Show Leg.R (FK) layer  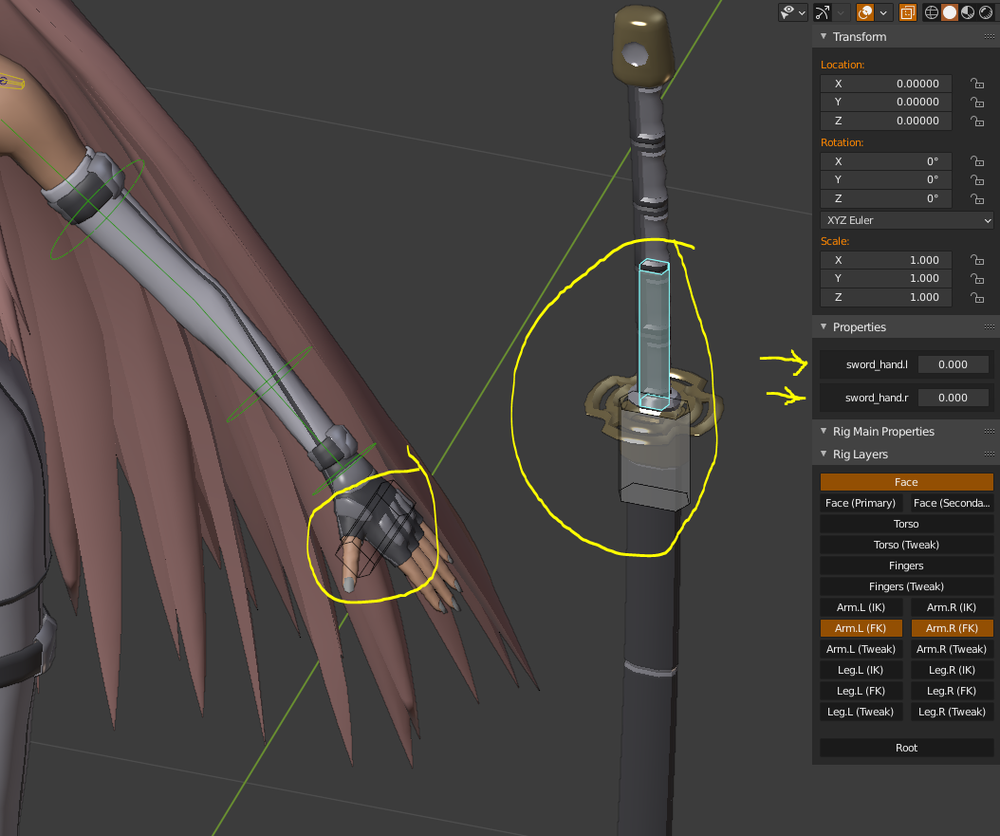pos(952,691)
